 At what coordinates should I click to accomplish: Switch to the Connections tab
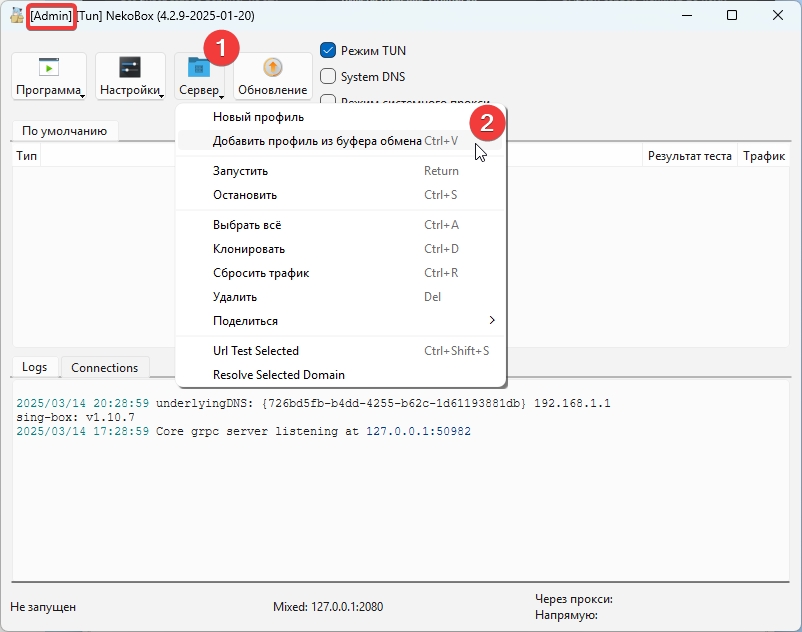click(105, 368)
